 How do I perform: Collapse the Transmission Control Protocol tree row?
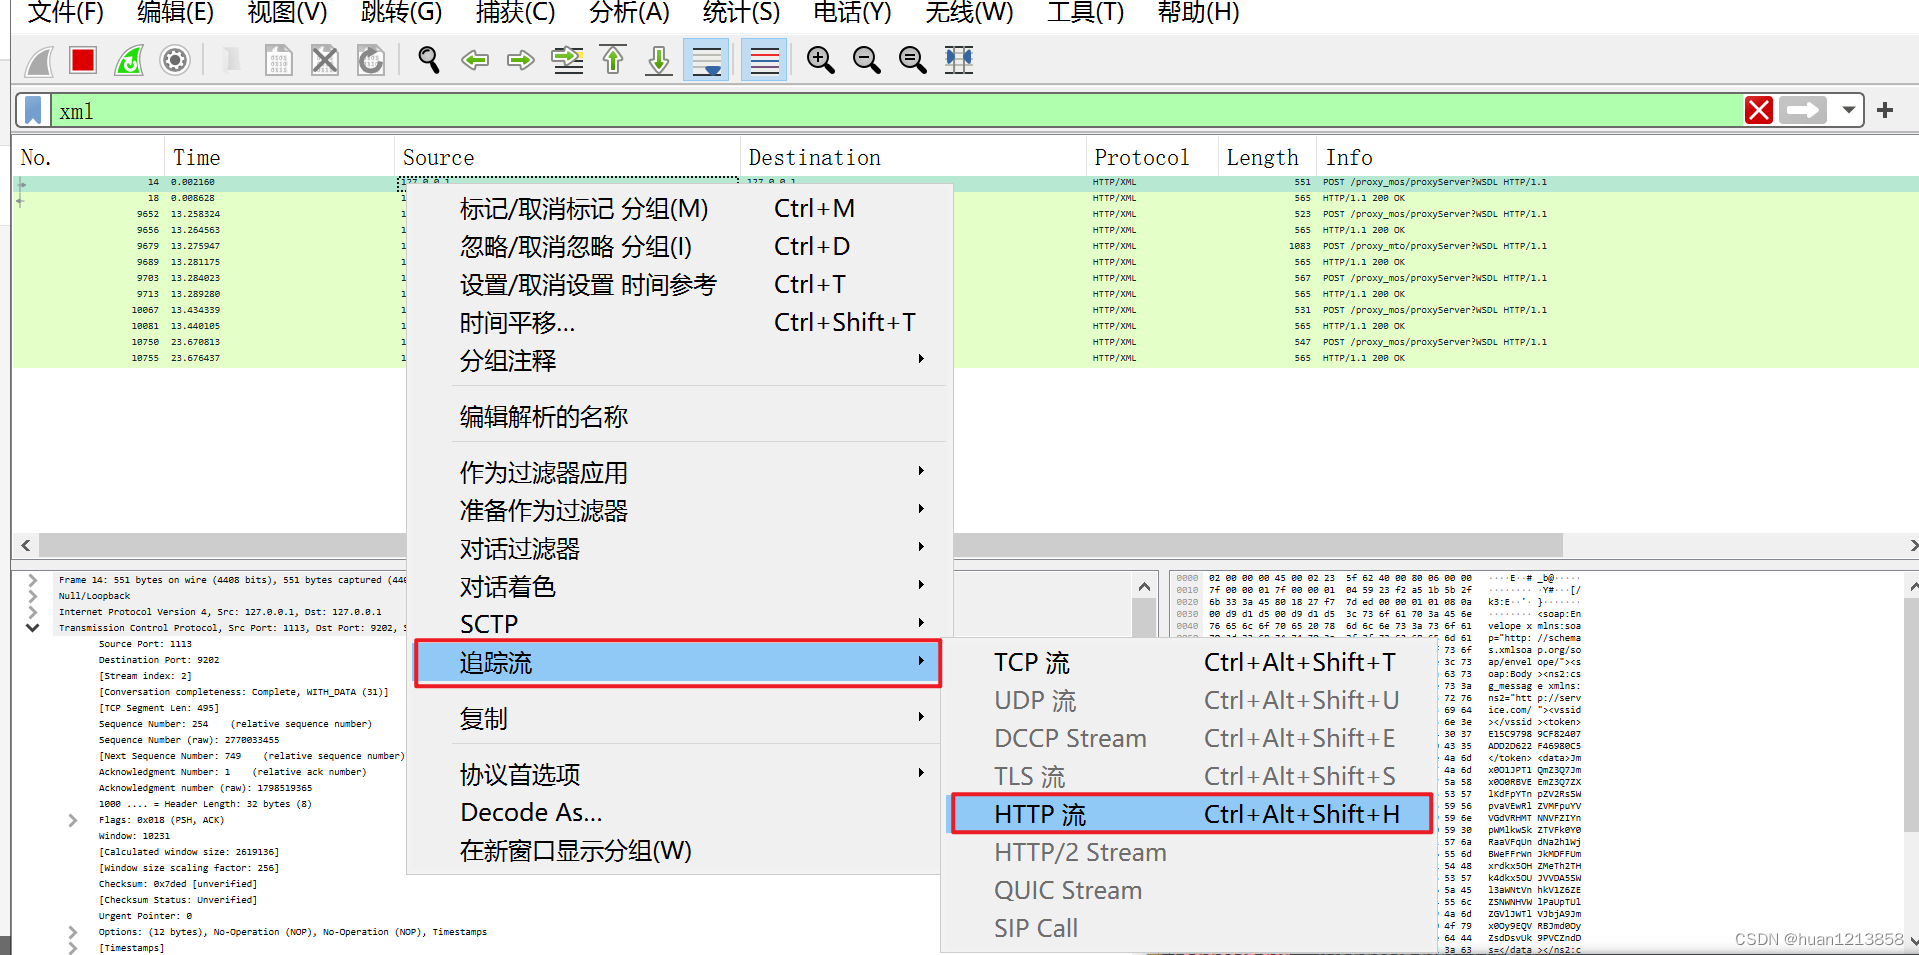tap(33, 628)
